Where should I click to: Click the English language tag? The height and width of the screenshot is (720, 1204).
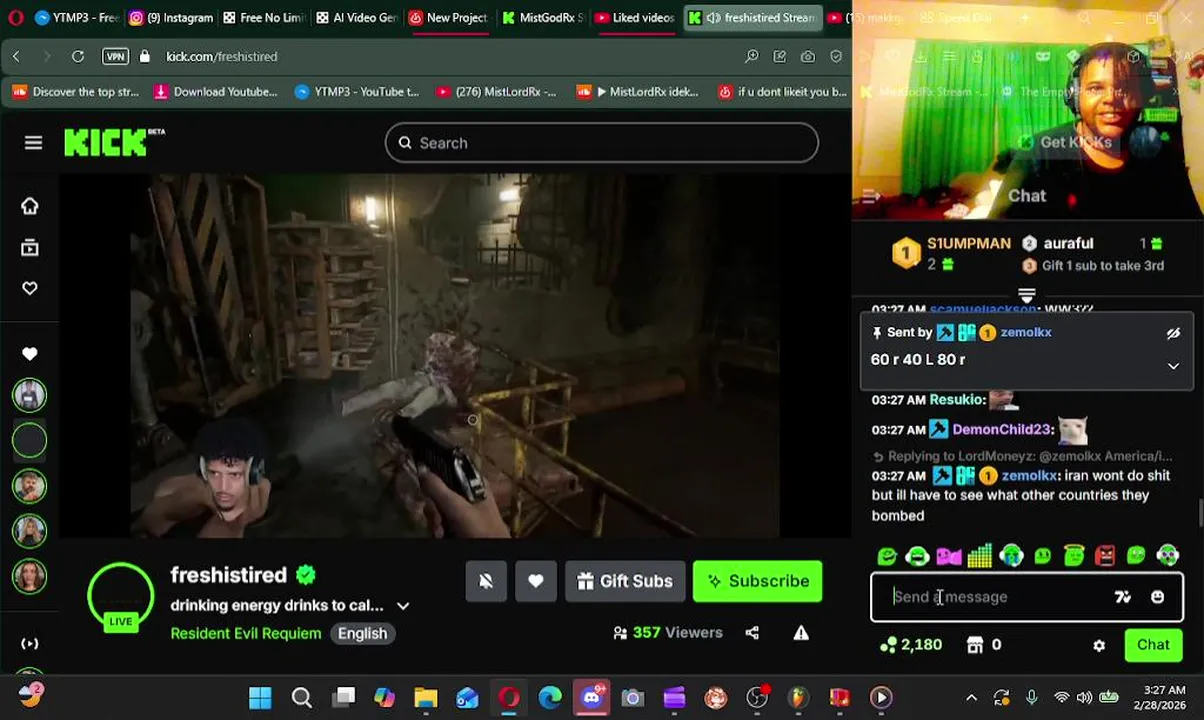[x=362, y=633]
